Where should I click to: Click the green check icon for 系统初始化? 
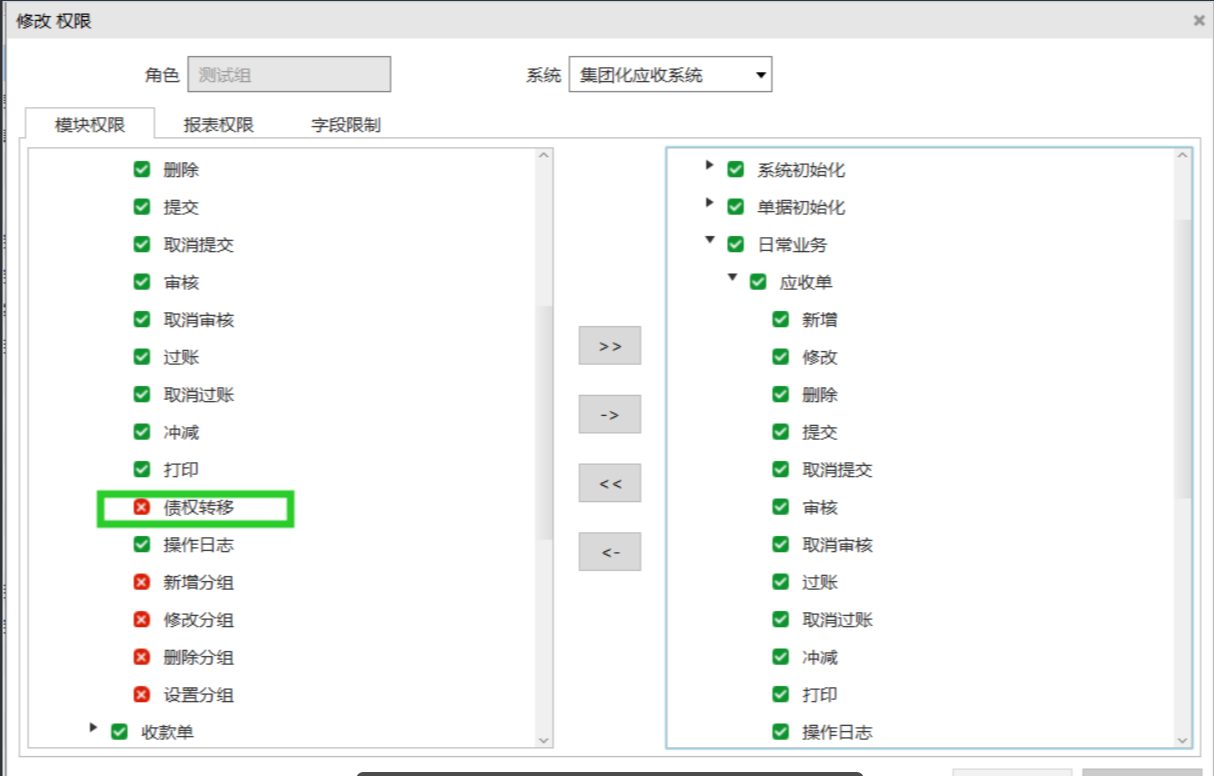736,170
